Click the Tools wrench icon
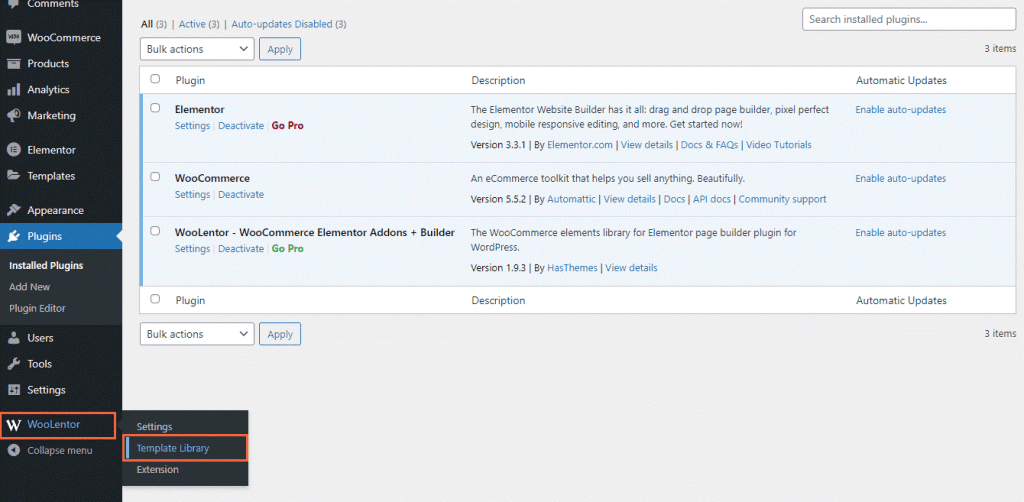The width and height of the screenshot is (1024, 502). tap(13, 364)
